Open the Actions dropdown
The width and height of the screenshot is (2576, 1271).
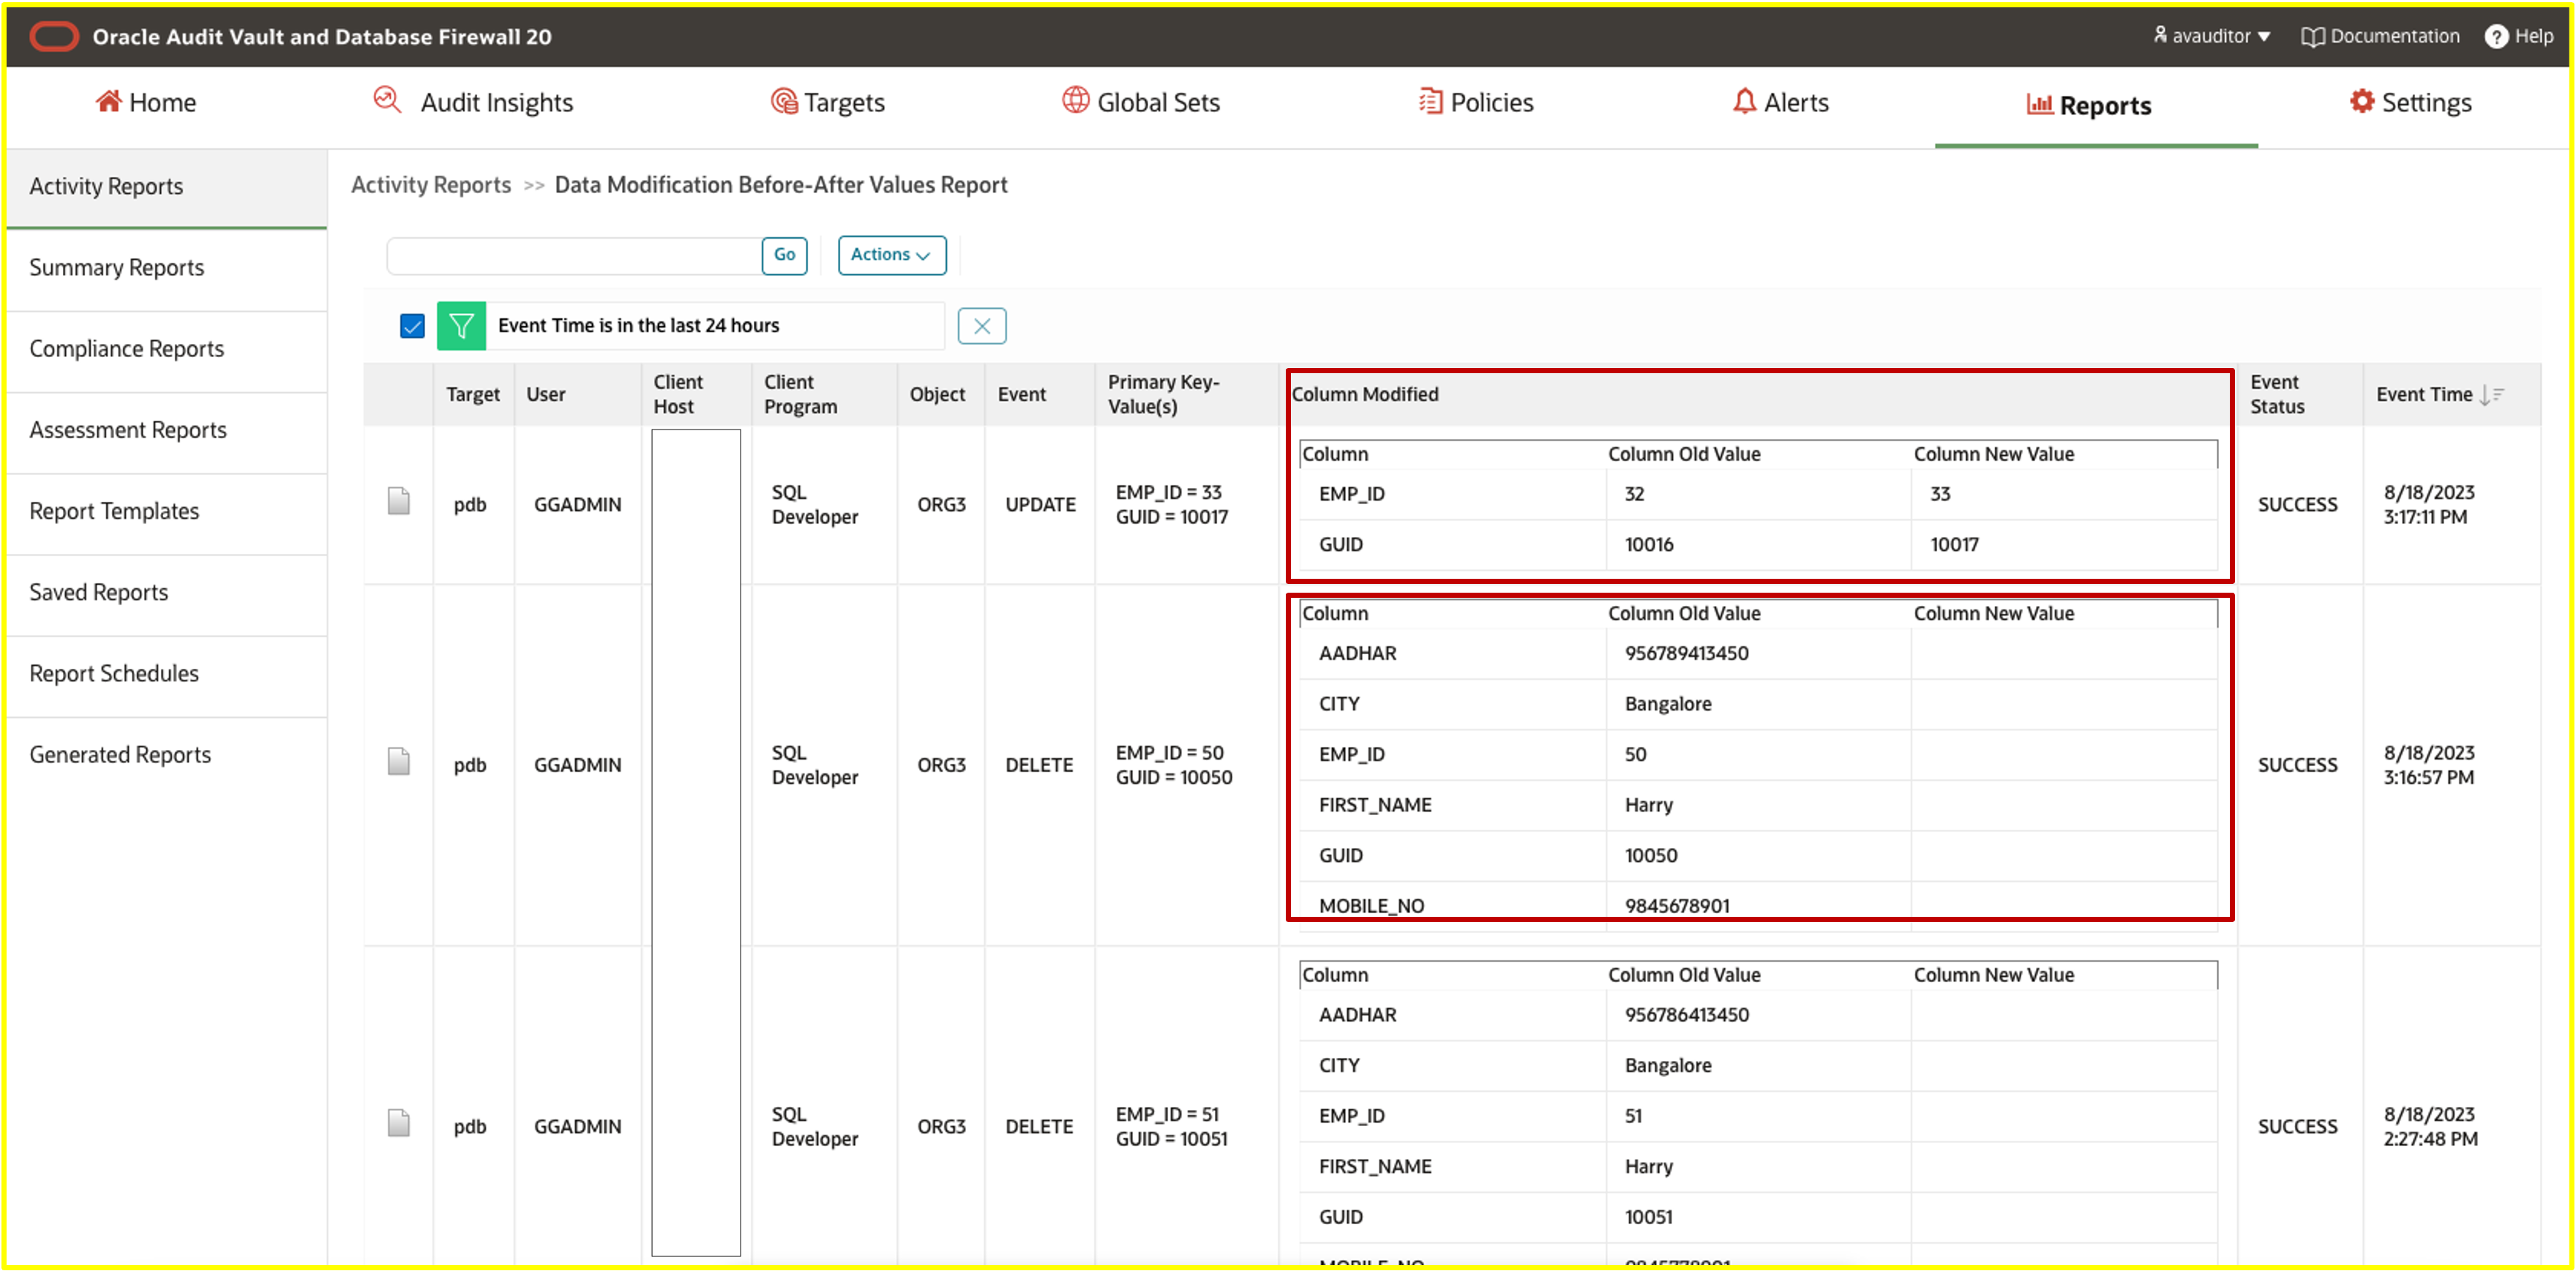tap(890, 255)
